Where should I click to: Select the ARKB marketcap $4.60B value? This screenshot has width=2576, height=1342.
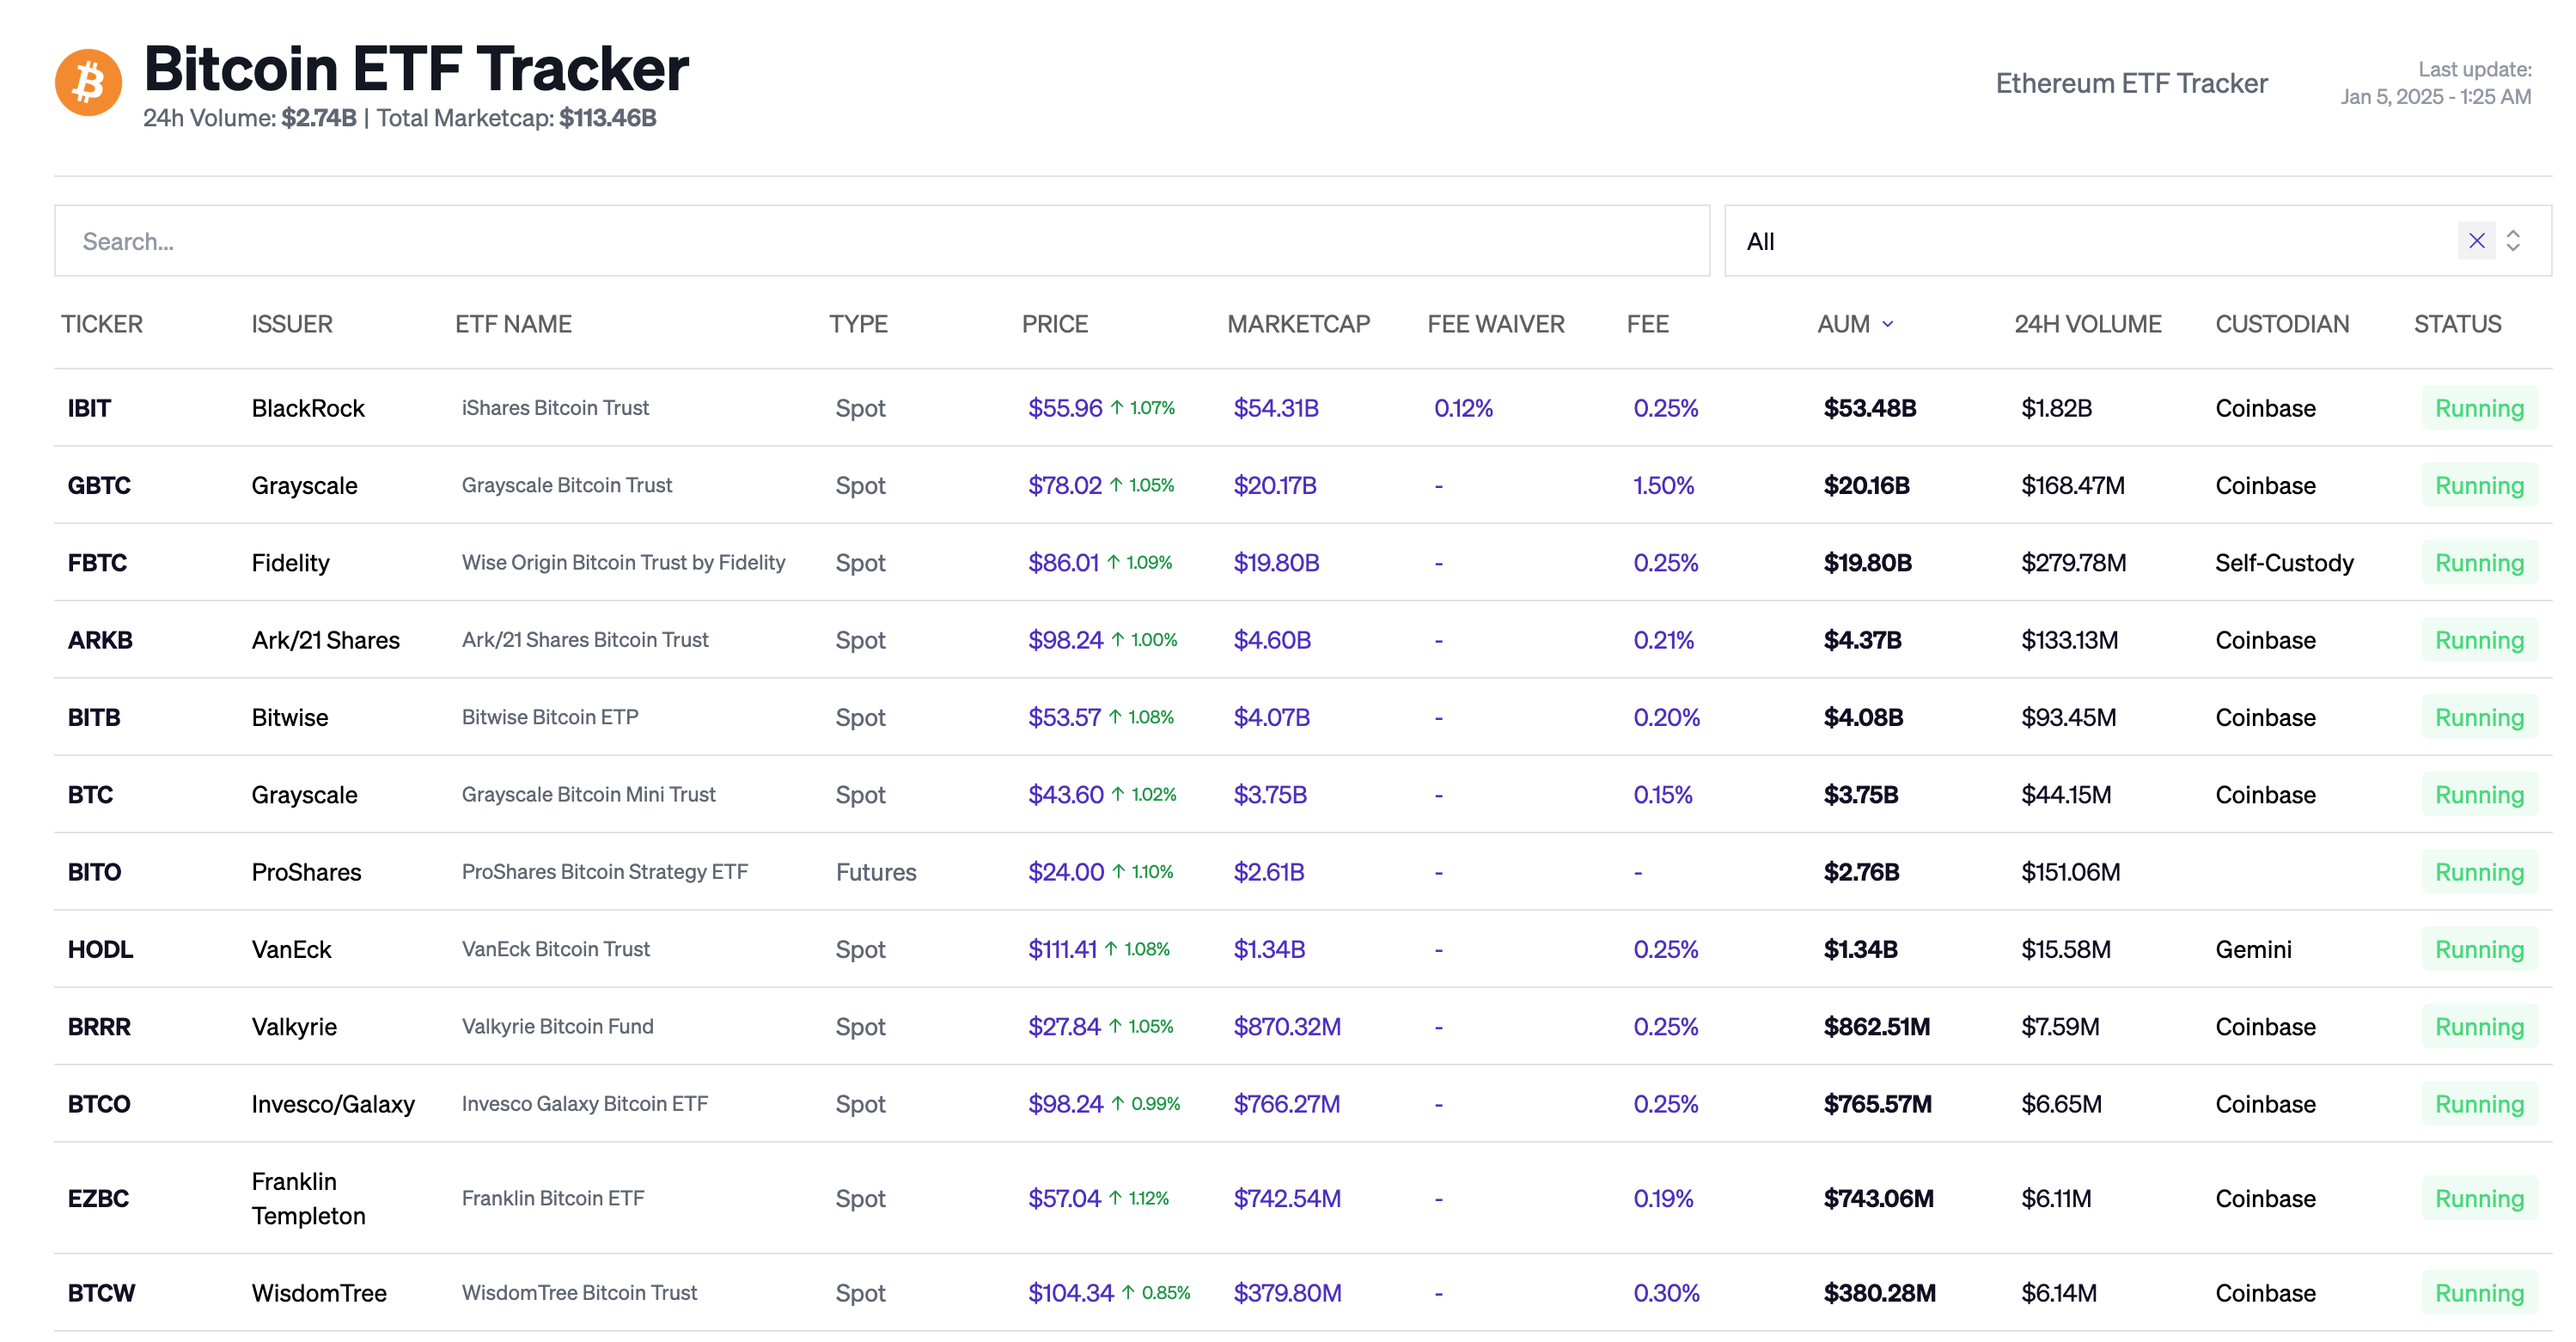click(x=1271, y=640)
